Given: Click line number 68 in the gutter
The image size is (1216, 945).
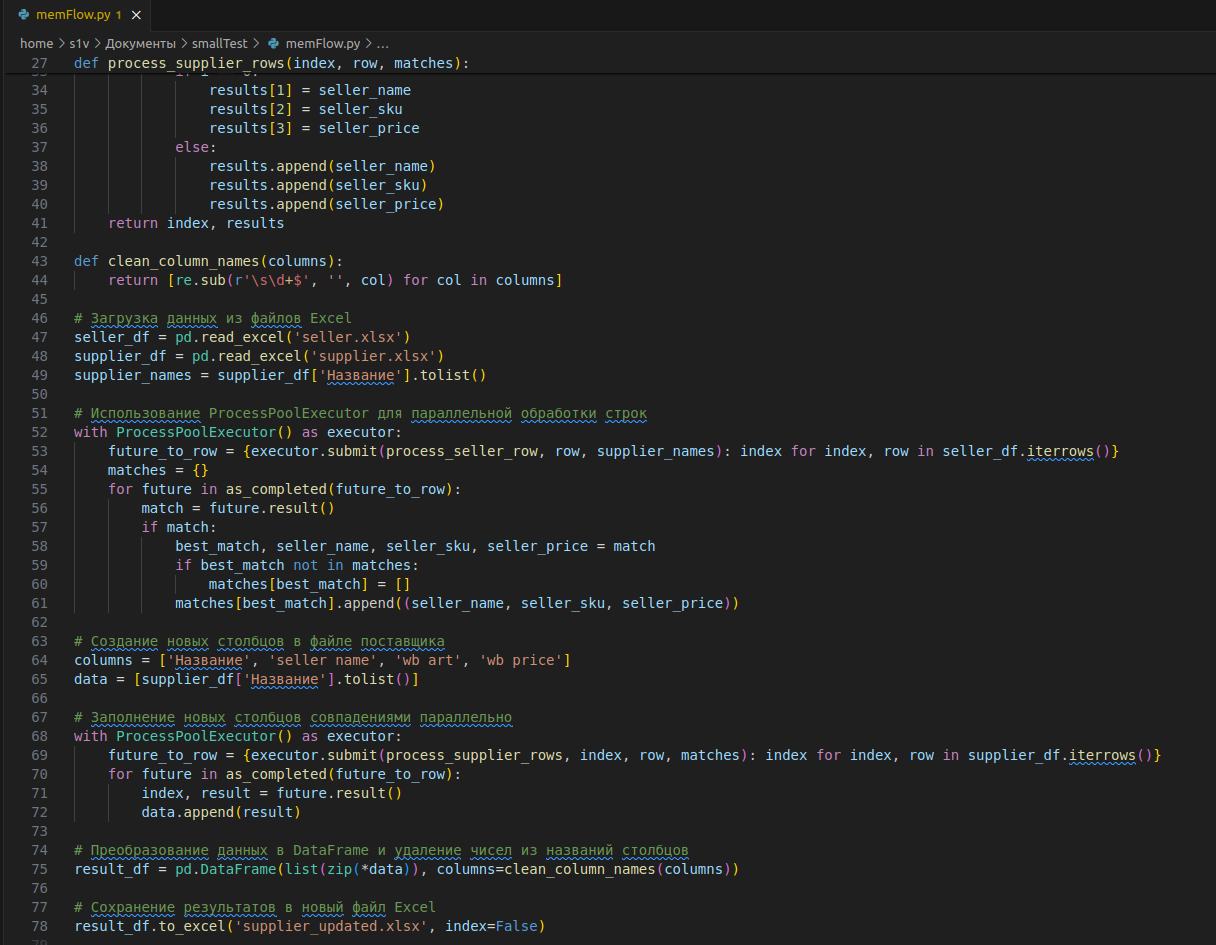Looking at the screenshot, I should coord(39,736).
